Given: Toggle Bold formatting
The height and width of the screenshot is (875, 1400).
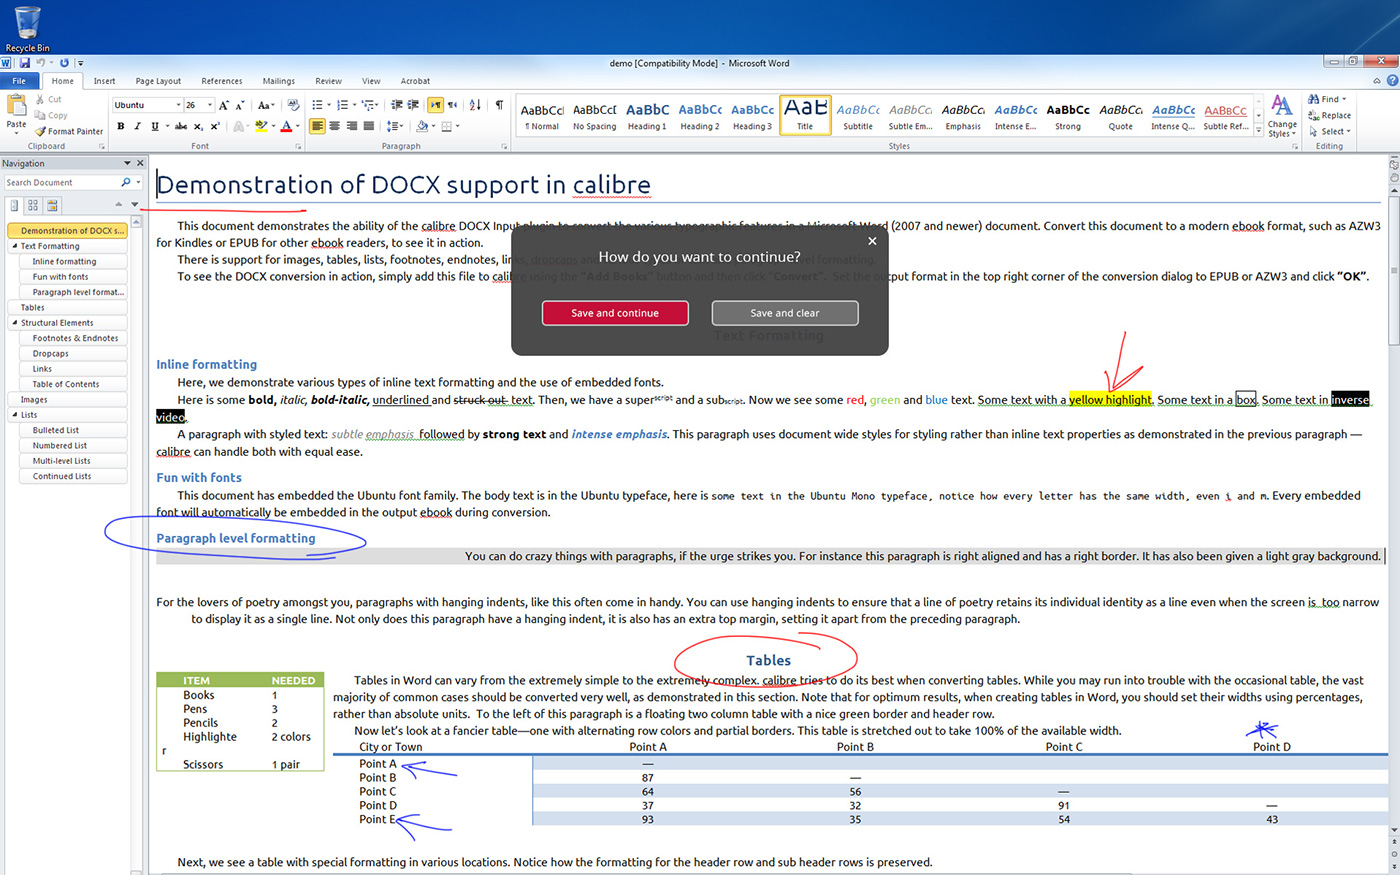Looking at the screenshot, I should 121,126.
